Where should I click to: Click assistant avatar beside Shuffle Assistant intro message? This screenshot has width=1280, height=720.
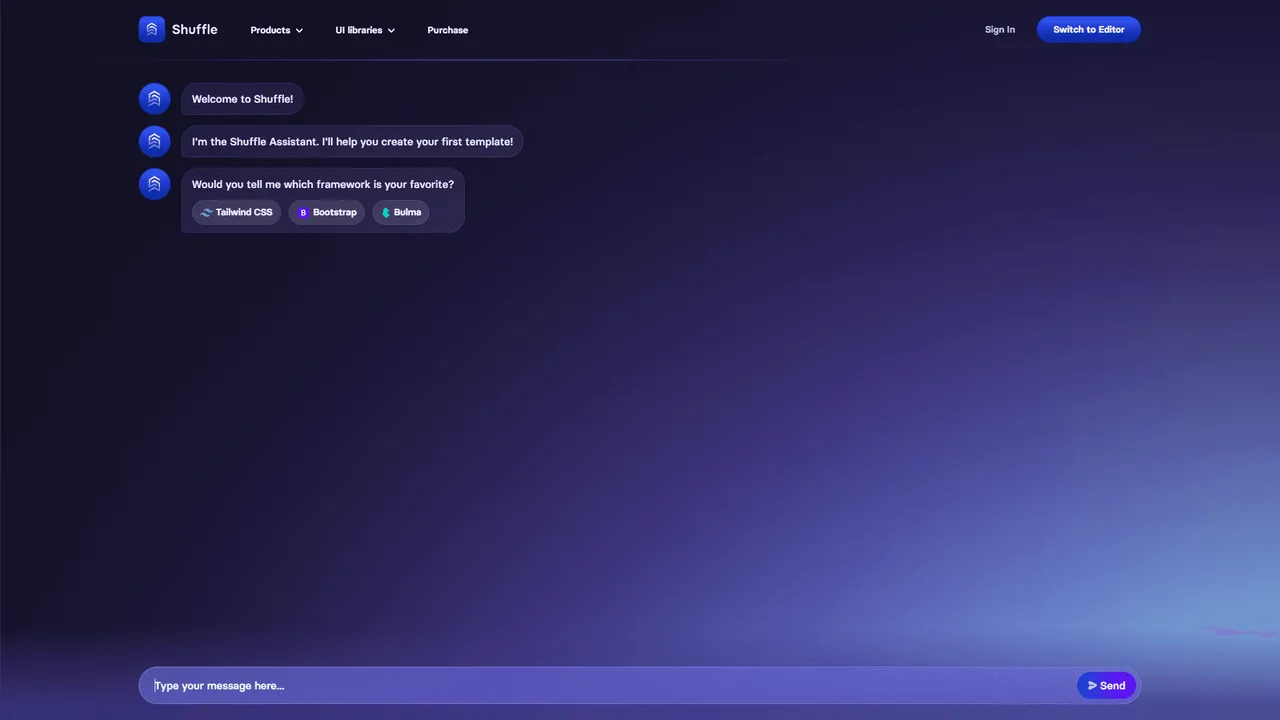(155, 141)
